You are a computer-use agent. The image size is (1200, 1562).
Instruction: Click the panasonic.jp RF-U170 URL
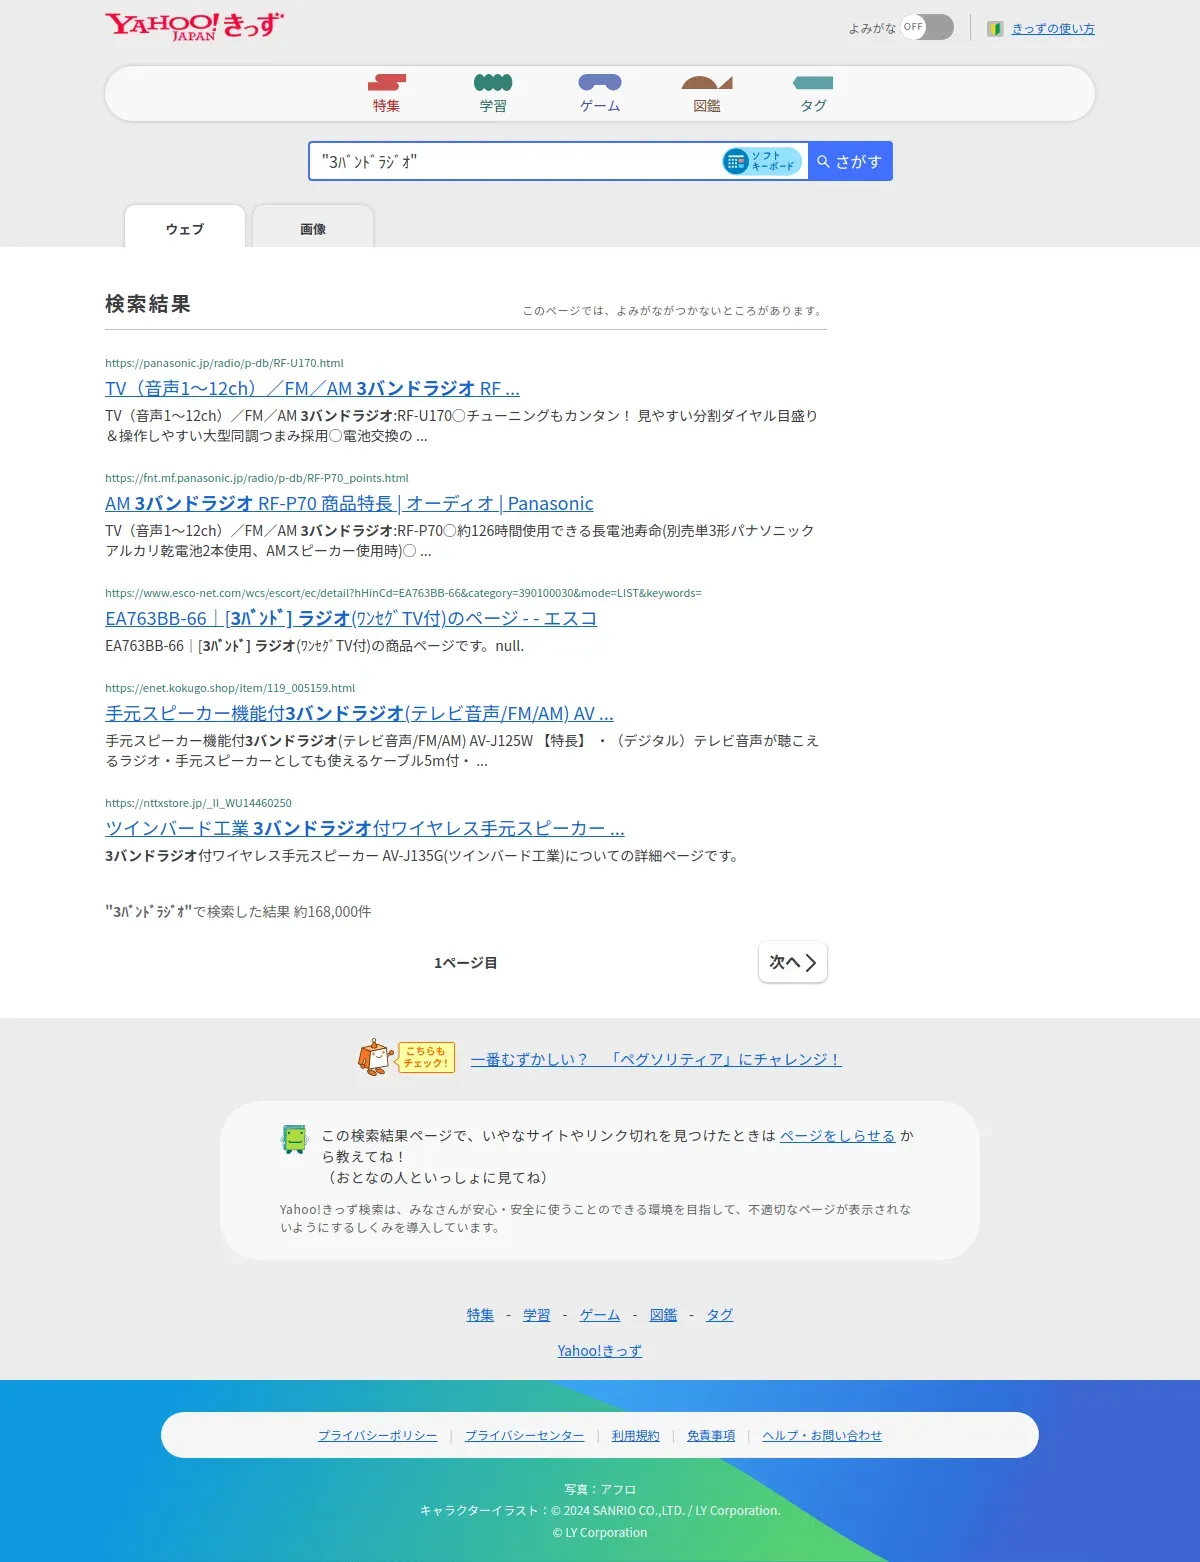point(224,363)
